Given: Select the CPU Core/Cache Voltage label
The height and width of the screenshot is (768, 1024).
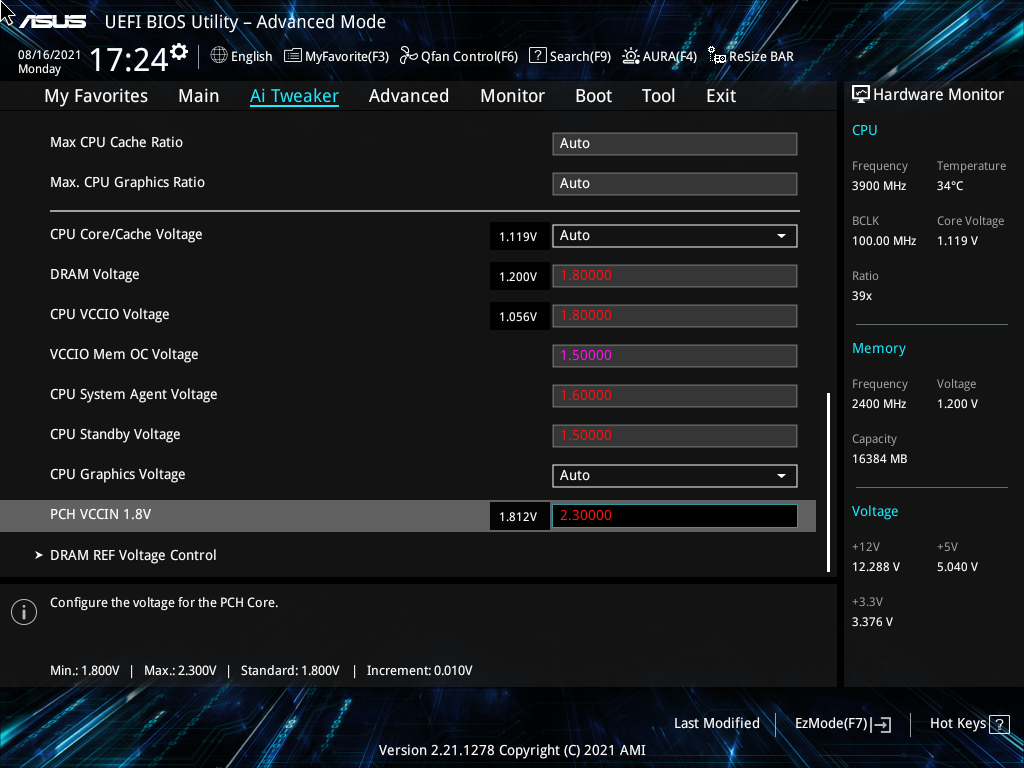Looking at the screenshot, I should pos(126,234).
